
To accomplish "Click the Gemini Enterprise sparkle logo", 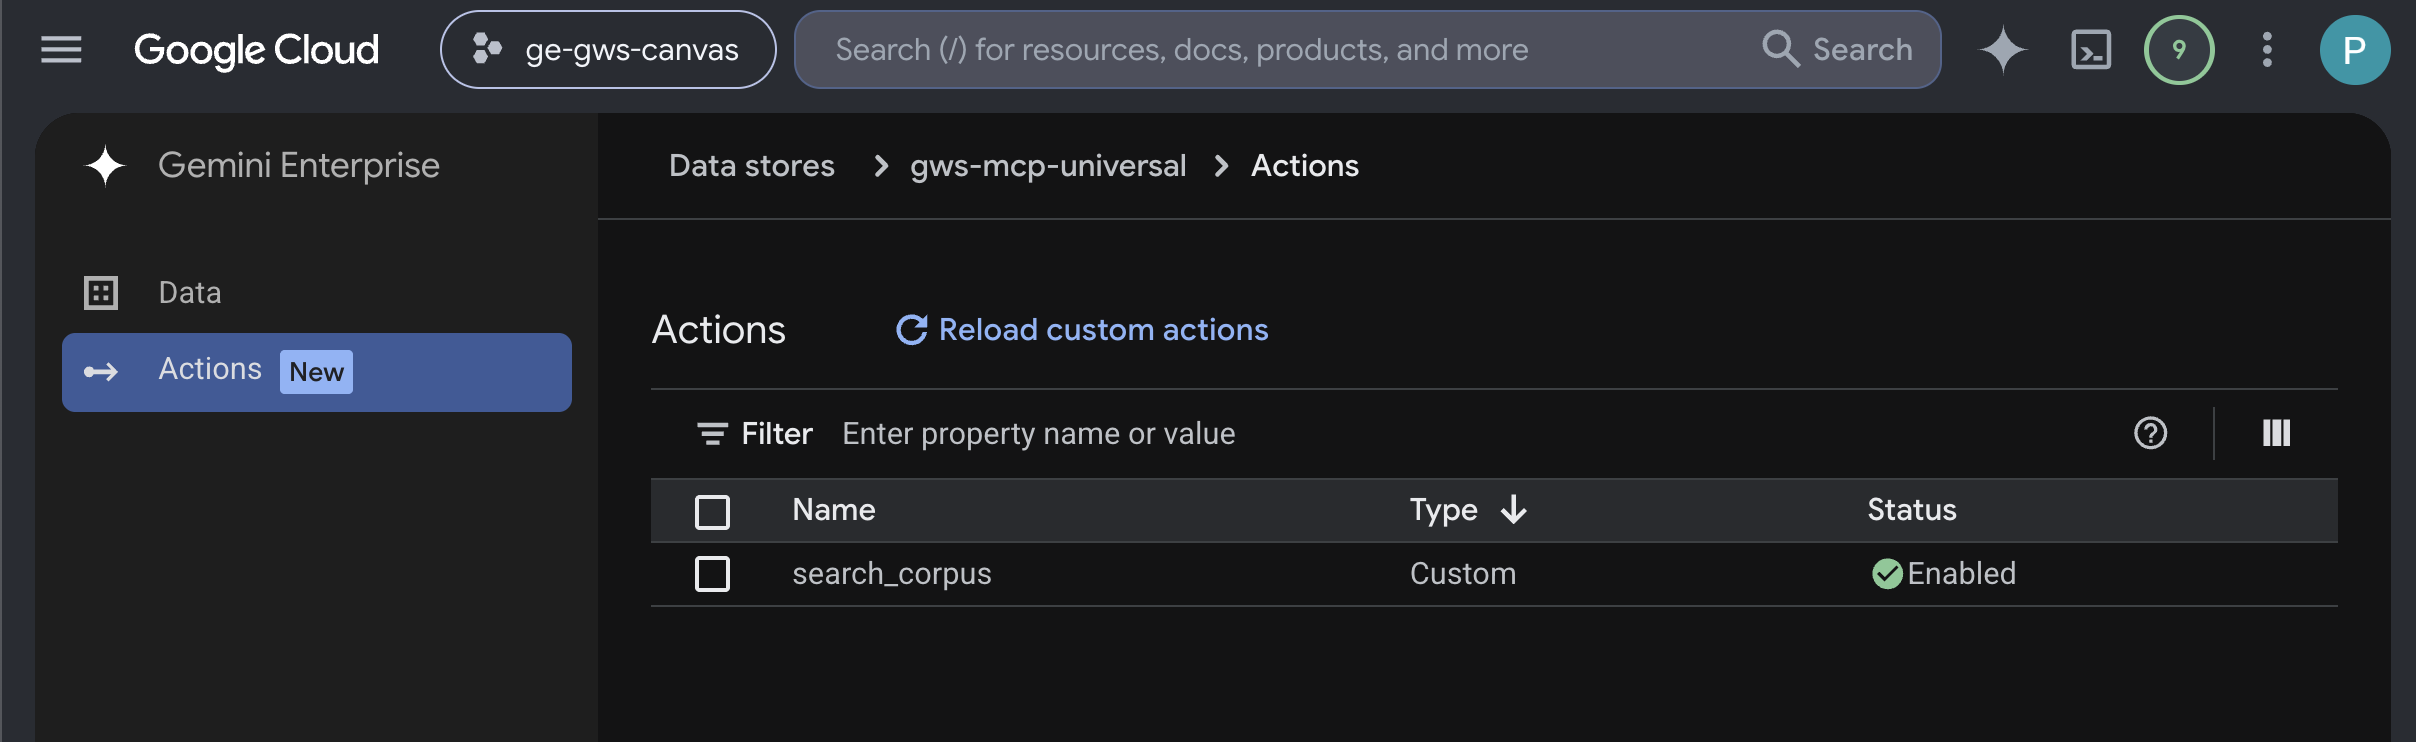I will 105,165.
